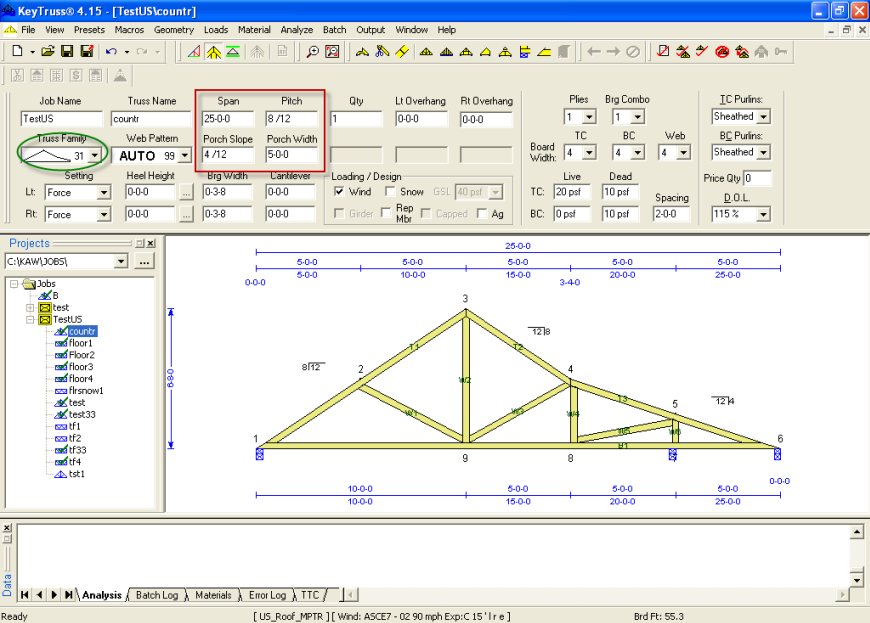
Task: Click the green truss profile icon
Action: point(233,52)
